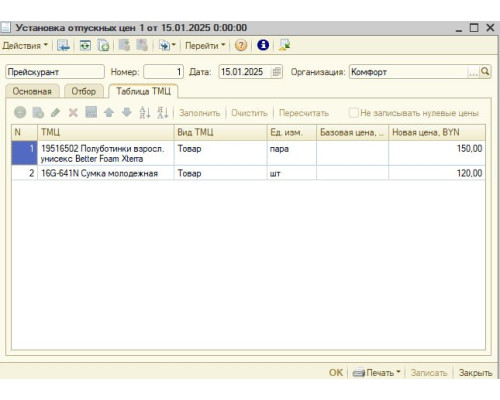Click the OK button
Screen dimensions: 500x400
336,372
